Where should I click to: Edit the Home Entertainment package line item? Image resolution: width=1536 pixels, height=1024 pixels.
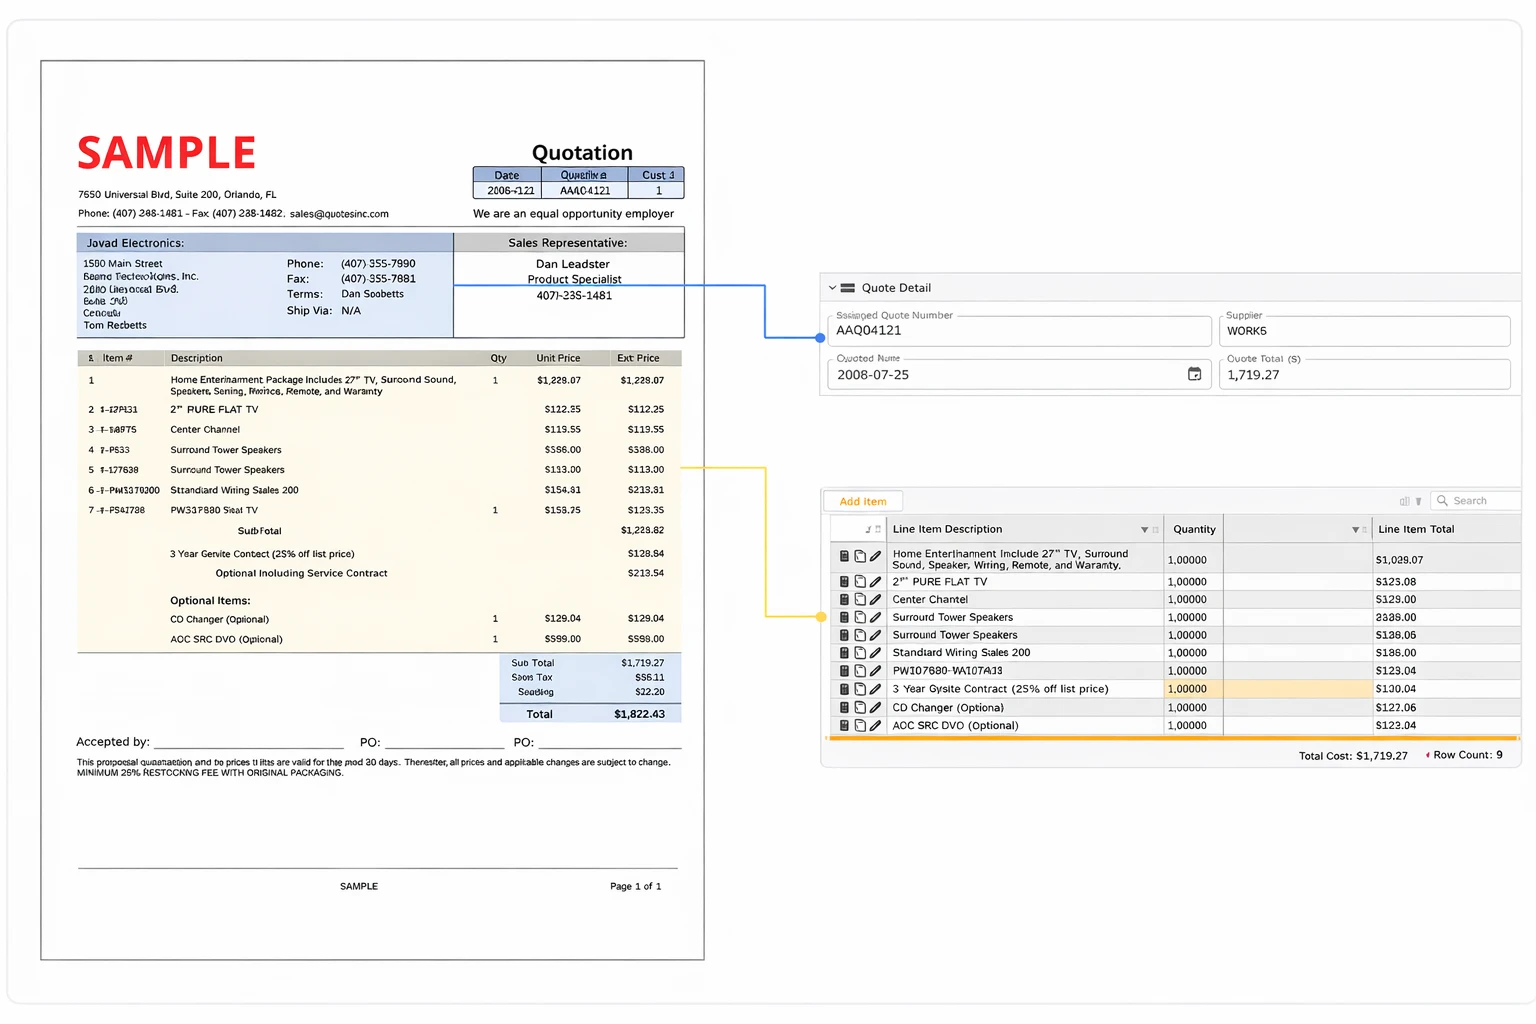coord(875,556)
